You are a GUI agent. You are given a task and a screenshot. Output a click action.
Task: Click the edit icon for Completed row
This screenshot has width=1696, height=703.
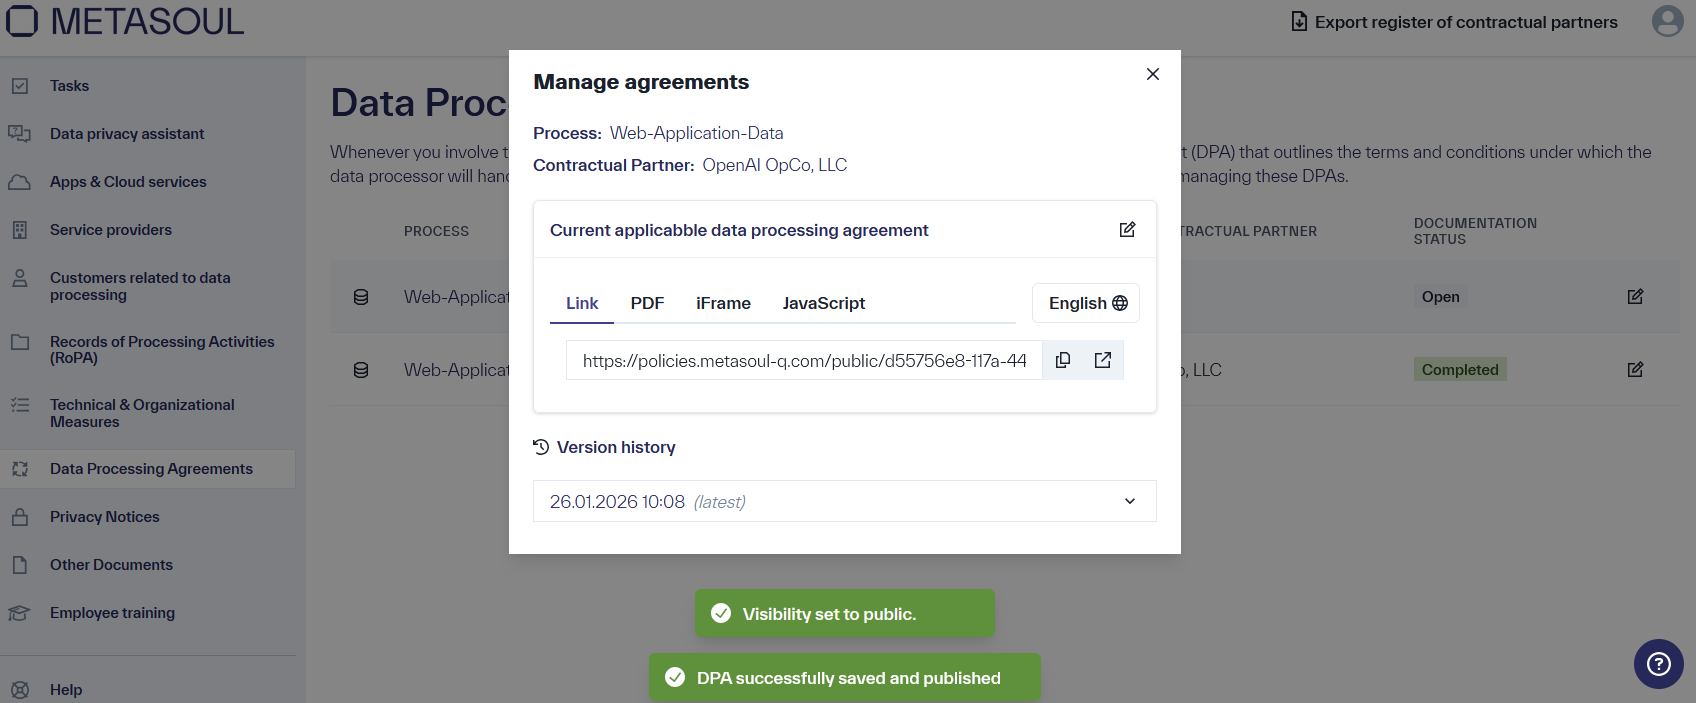1635,370
